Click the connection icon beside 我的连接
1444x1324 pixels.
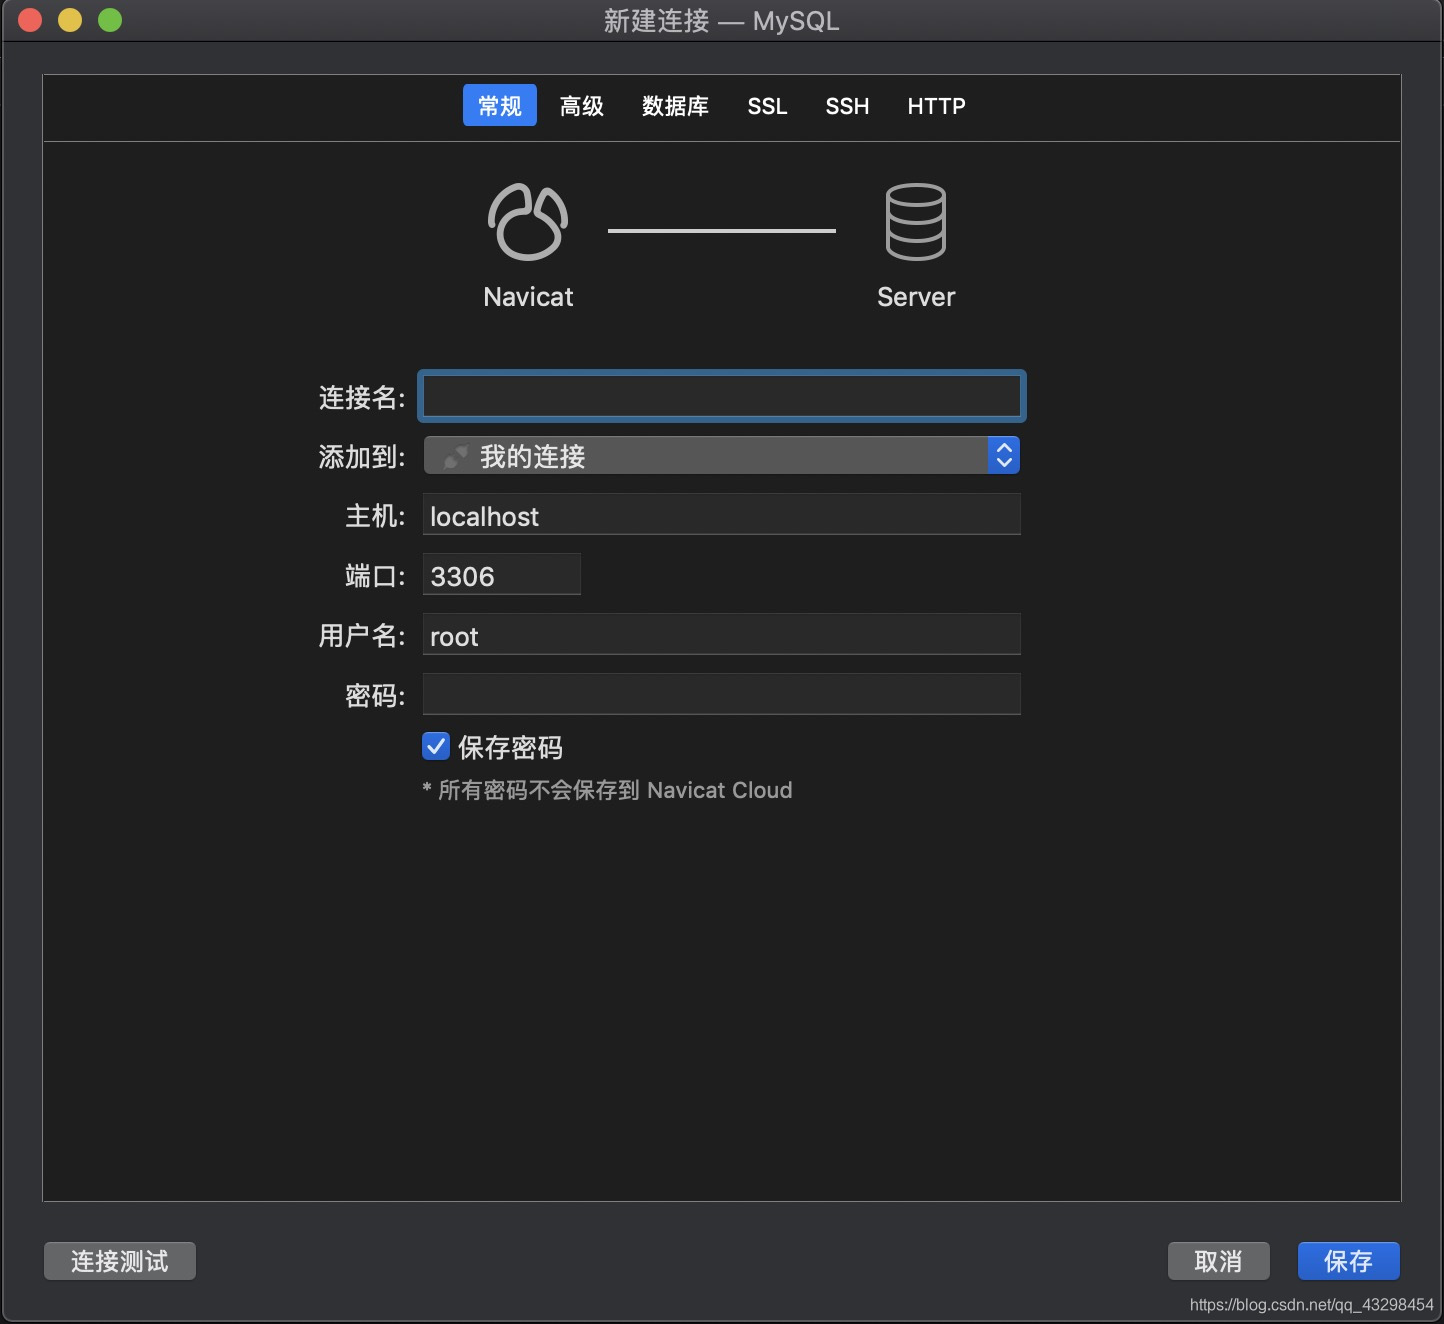click(456, 457)
